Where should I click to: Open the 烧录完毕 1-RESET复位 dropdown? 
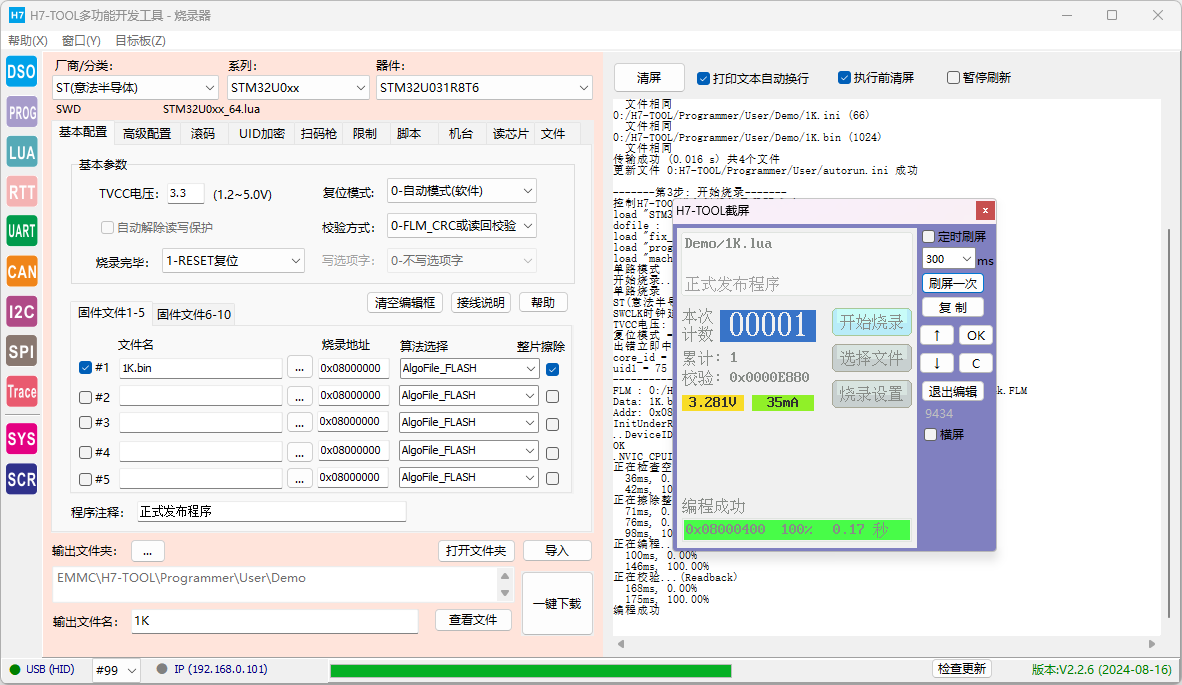(234, 261)
